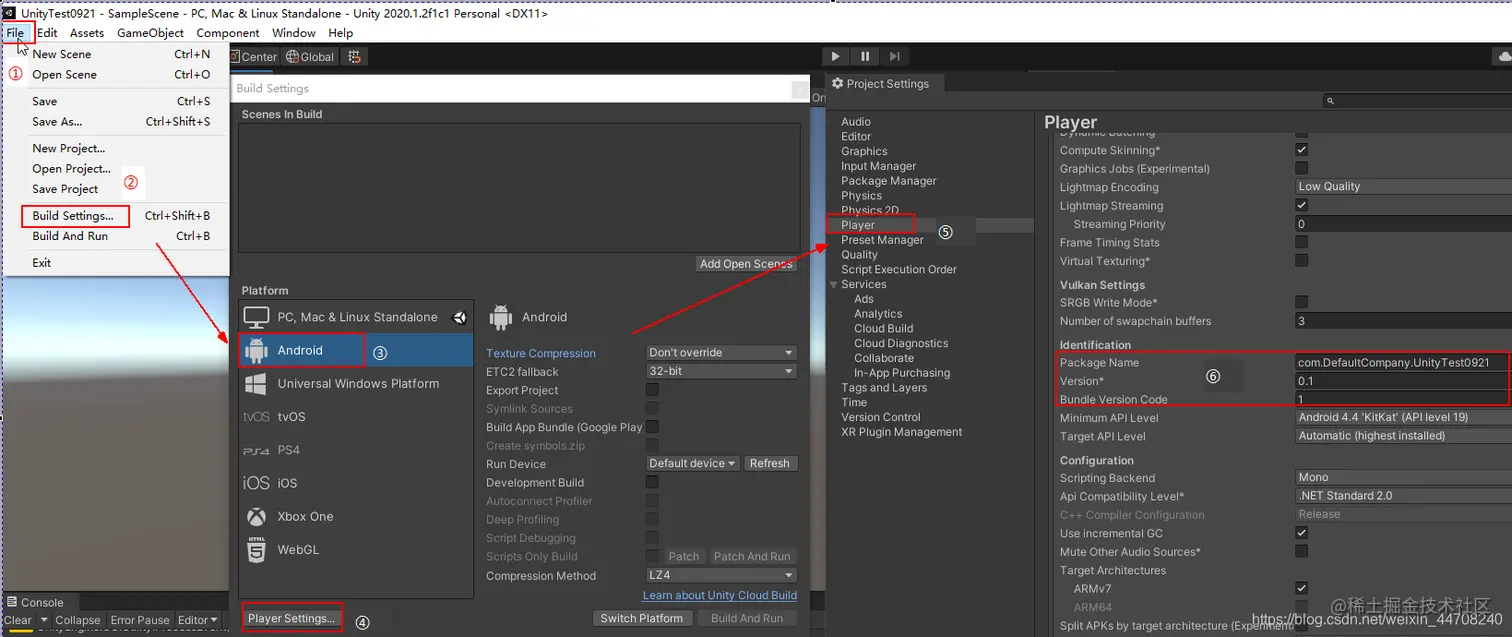Screen dimensions: 1512x637
Task: Enable the SRGB Write Mode checkbox
Action: (1301, 302)
